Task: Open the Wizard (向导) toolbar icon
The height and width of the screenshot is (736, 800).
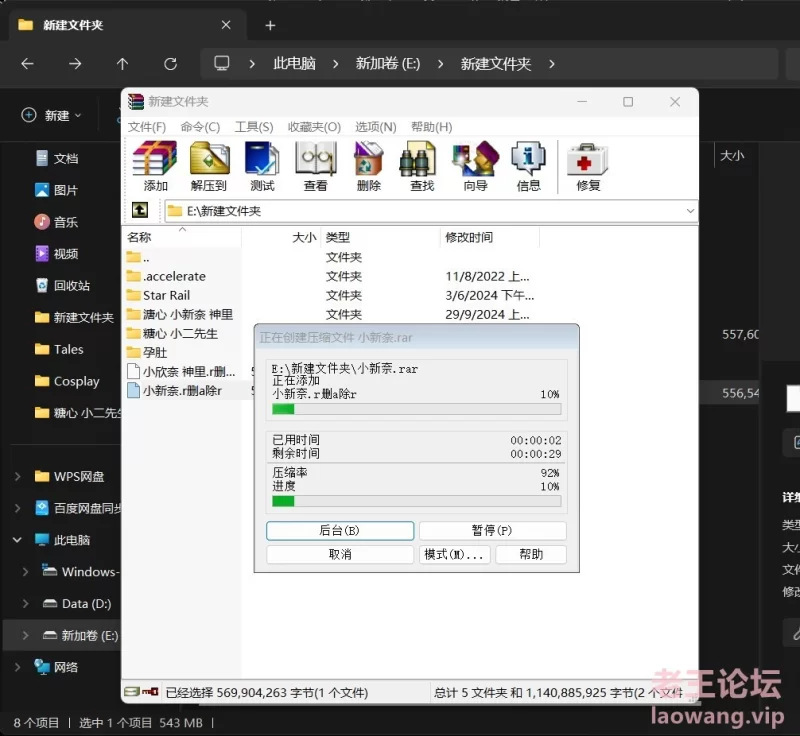Action: click(x=476, y=166)
